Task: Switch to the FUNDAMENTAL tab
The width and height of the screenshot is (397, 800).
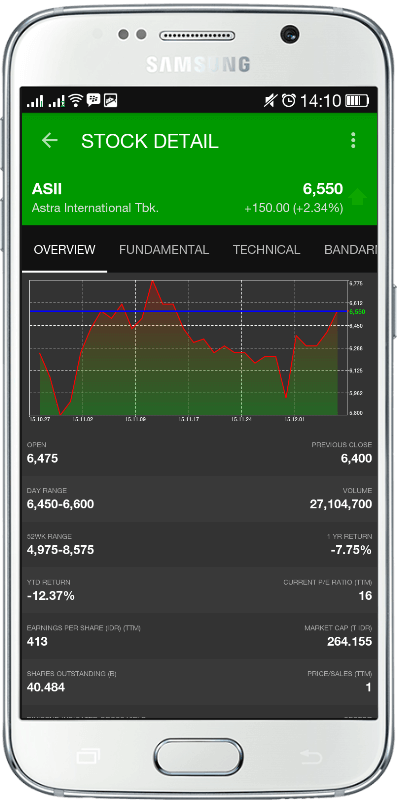Action: click(164, 249)
